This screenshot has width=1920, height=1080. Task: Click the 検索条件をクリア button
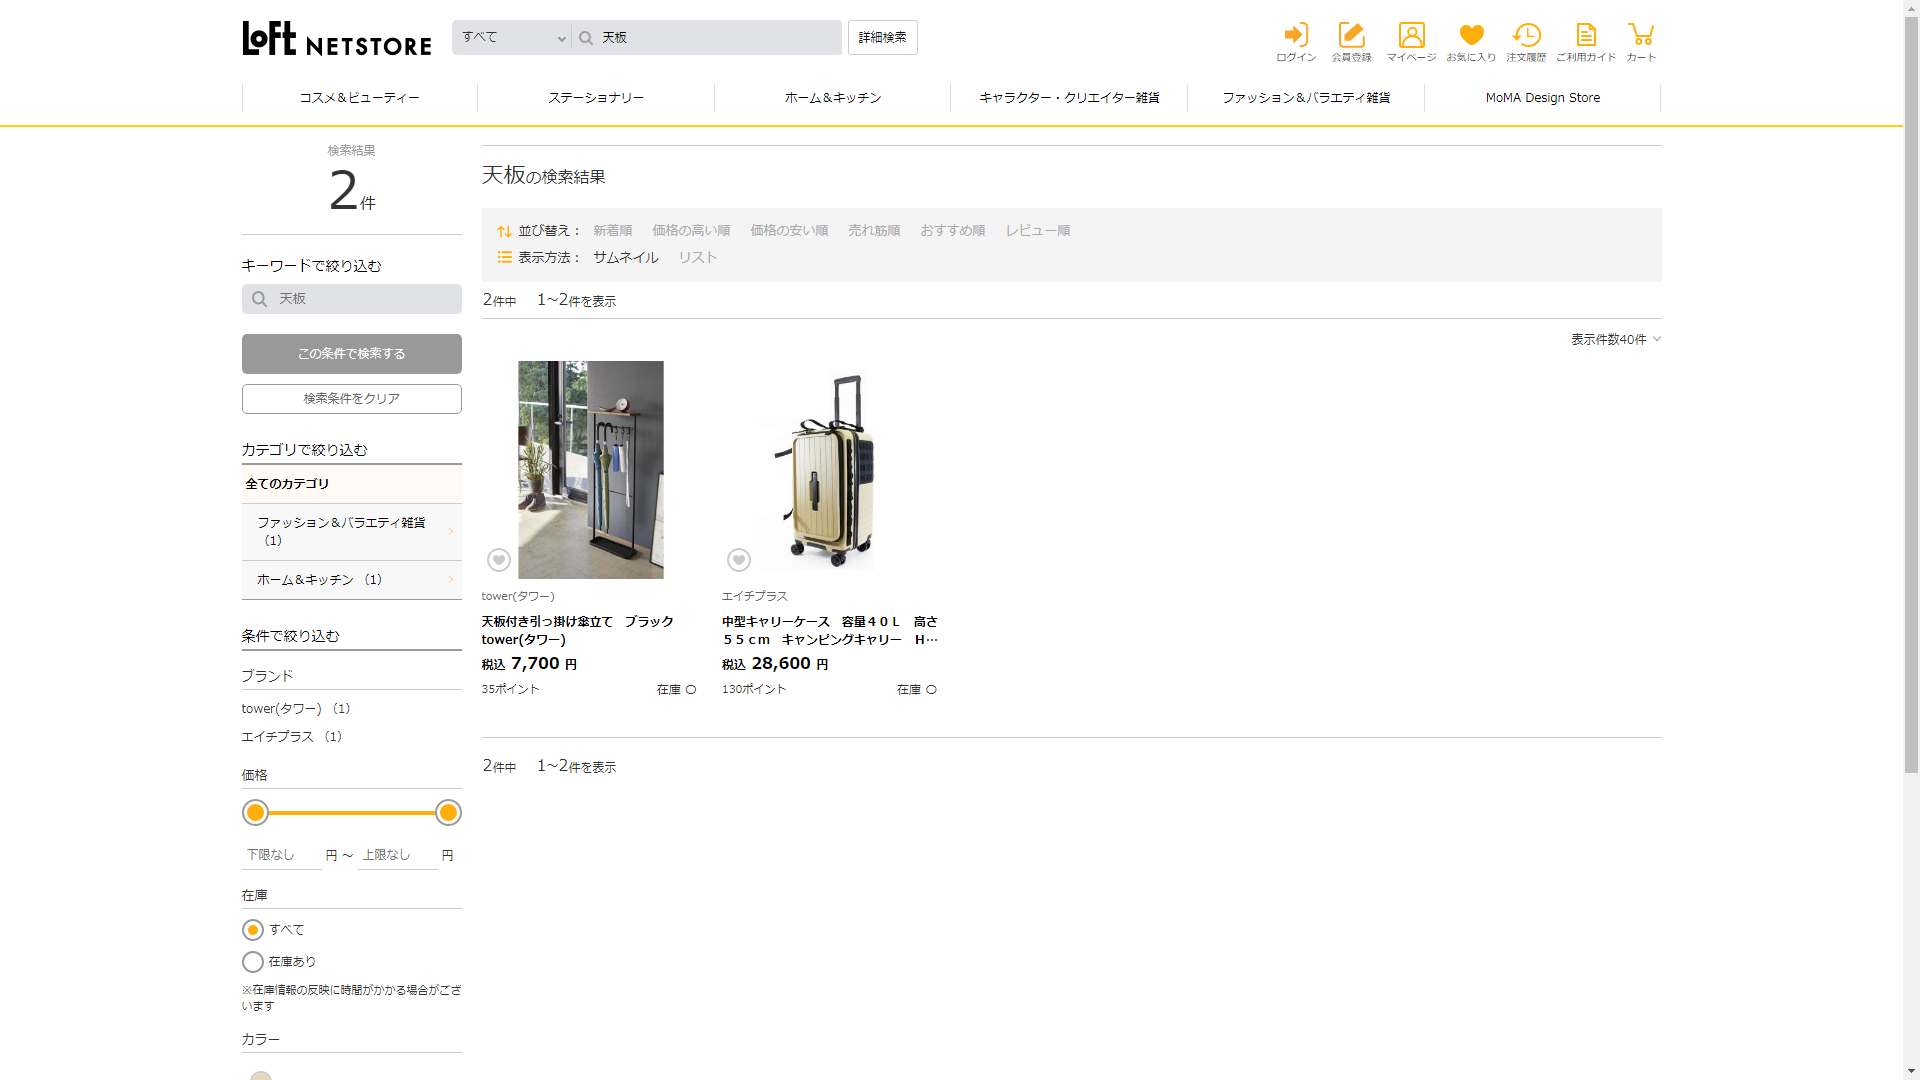pyautogui.click(x=351, y=399)
